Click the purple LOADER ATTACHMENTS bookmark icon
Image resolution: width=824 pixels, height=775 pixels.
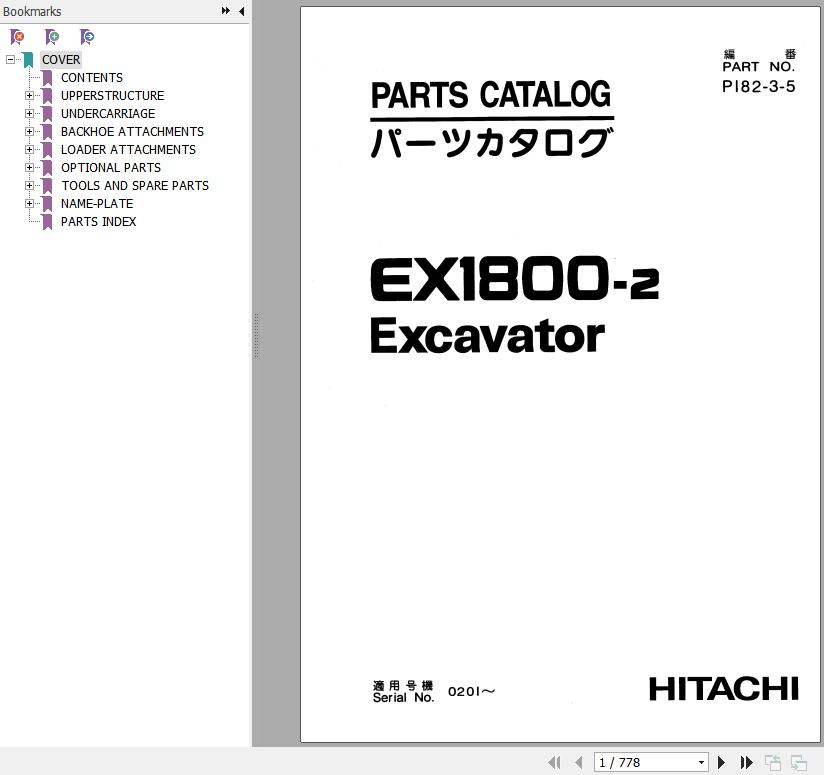tap(47, 150)
